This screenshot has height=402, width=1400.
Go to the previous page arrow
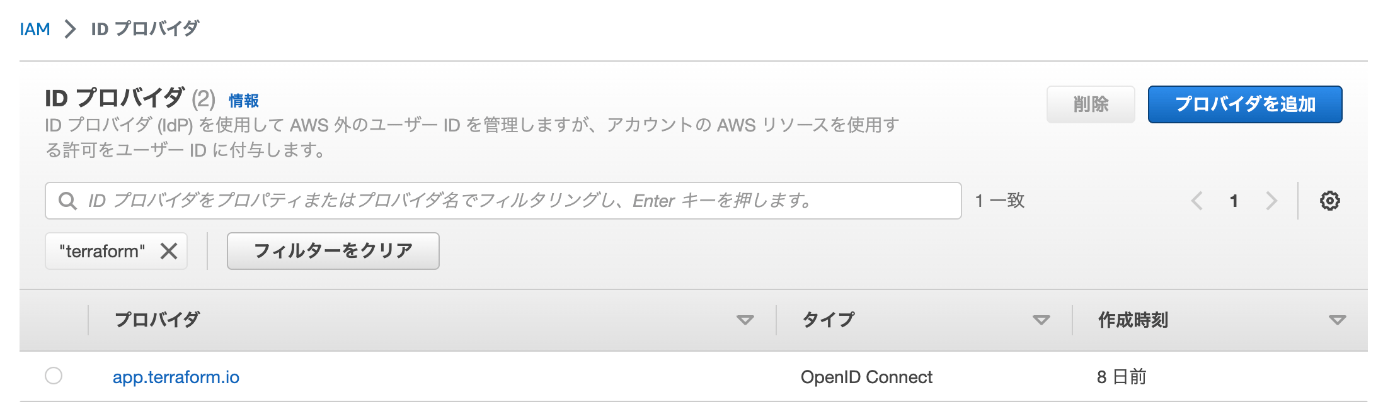coord(1197,201)
